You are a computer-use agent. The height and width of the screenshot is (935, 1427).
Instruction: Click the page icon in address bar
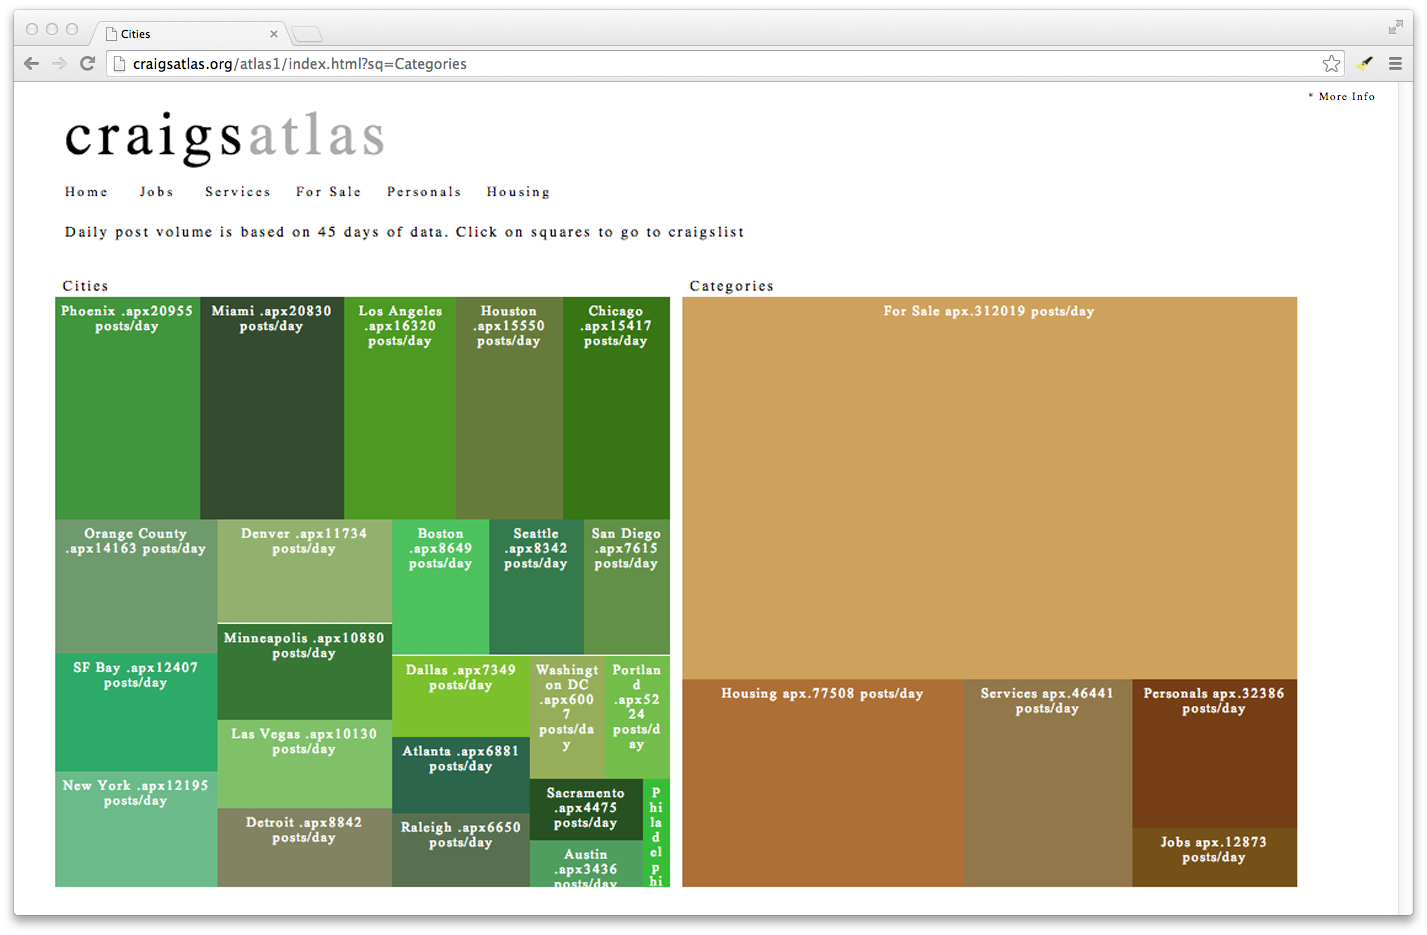click(x=120, y=63)
